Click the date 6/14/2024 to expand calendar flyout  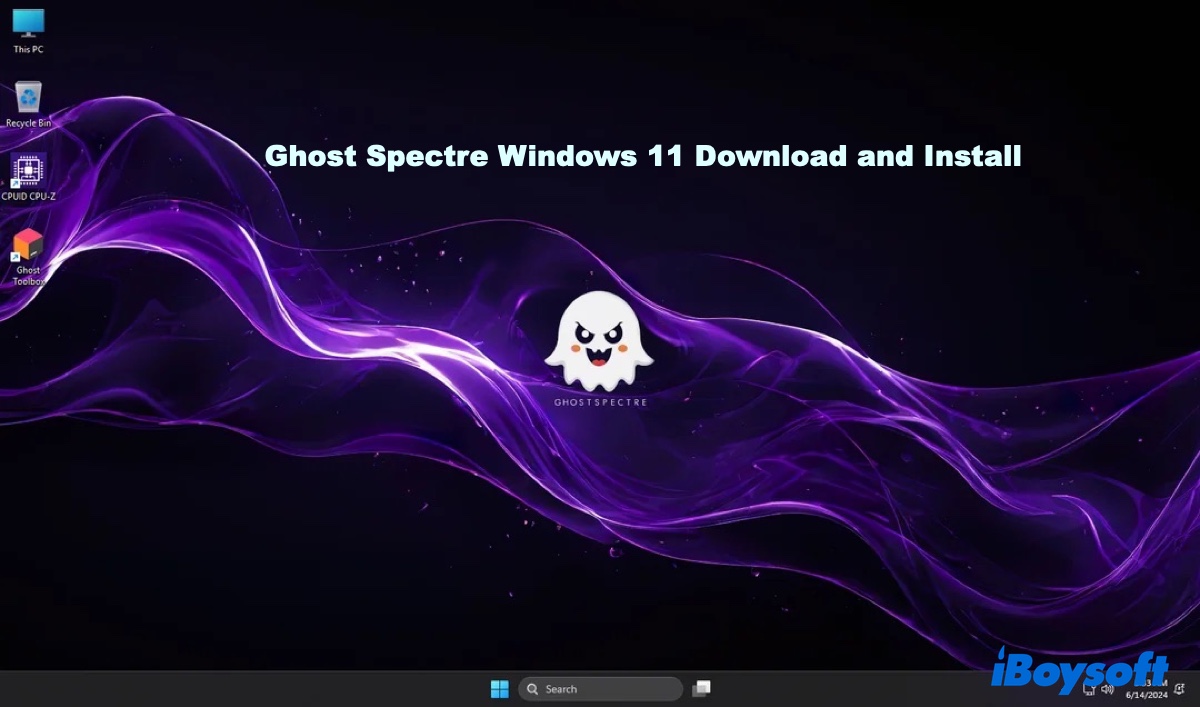point(1147,692)
